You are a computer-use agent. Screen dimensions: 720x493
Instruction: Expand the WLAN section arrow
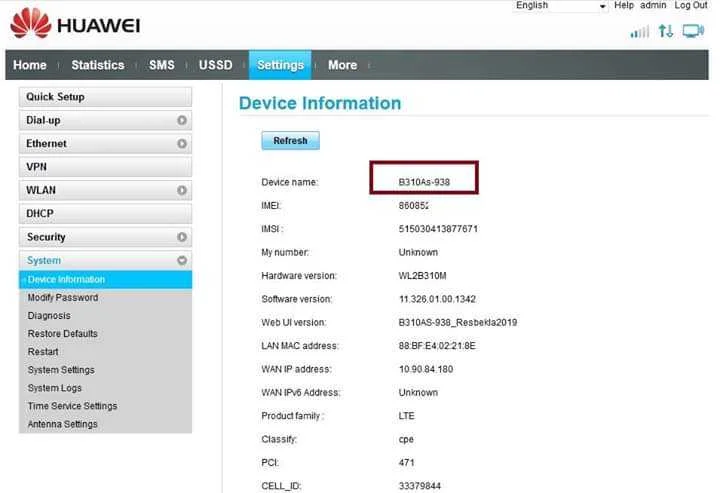pos(182,190)
